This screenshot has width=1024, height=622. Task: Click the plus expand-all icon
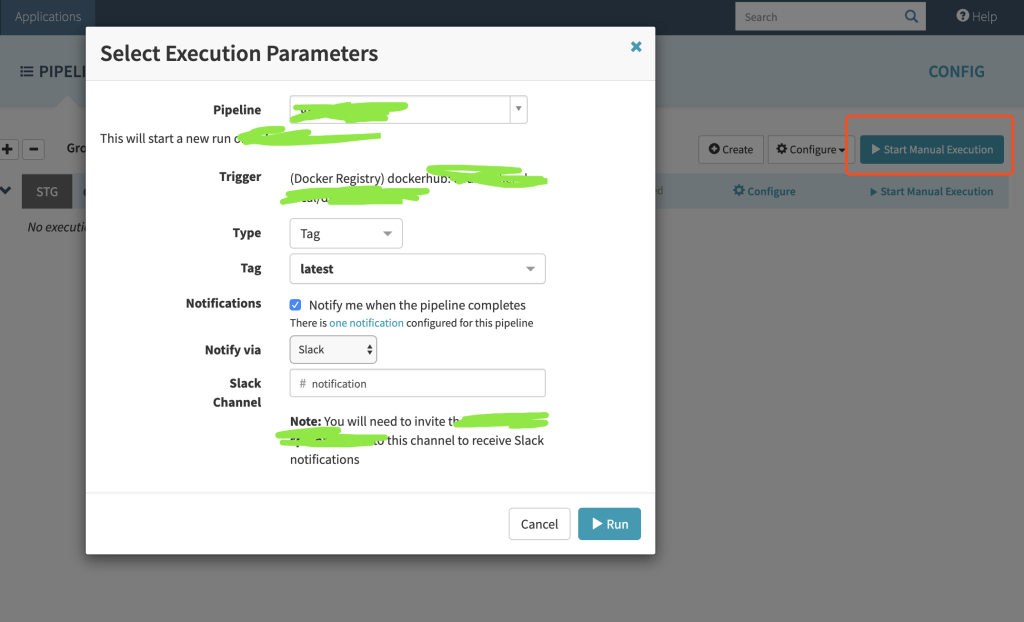pos(8,149)
